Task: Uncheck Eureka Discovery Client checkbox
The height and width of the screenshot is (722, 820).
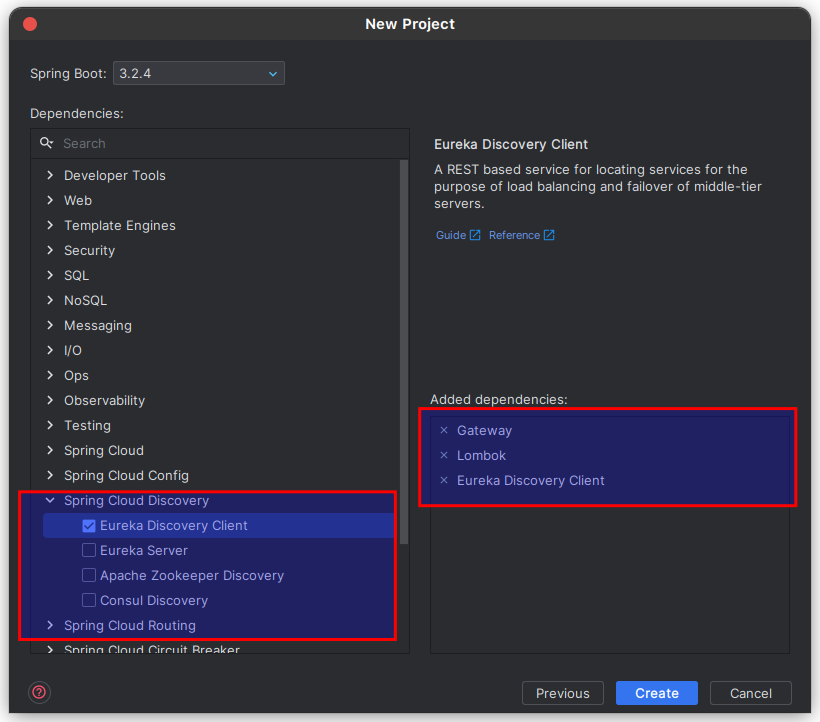Action: pyautogui.click(x=89, y=525)
